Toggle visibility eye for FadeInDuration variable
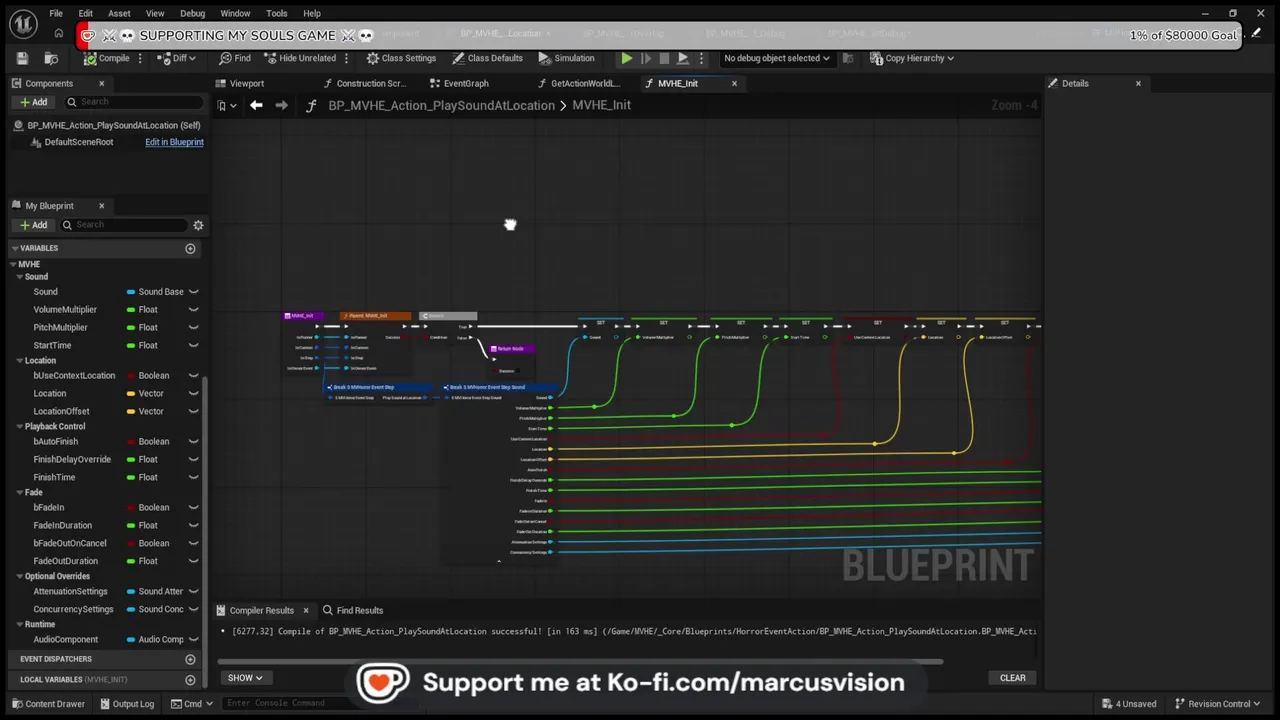Viewport: 1280px width, 720px height. pyautogui.click(x=193, y=526)
